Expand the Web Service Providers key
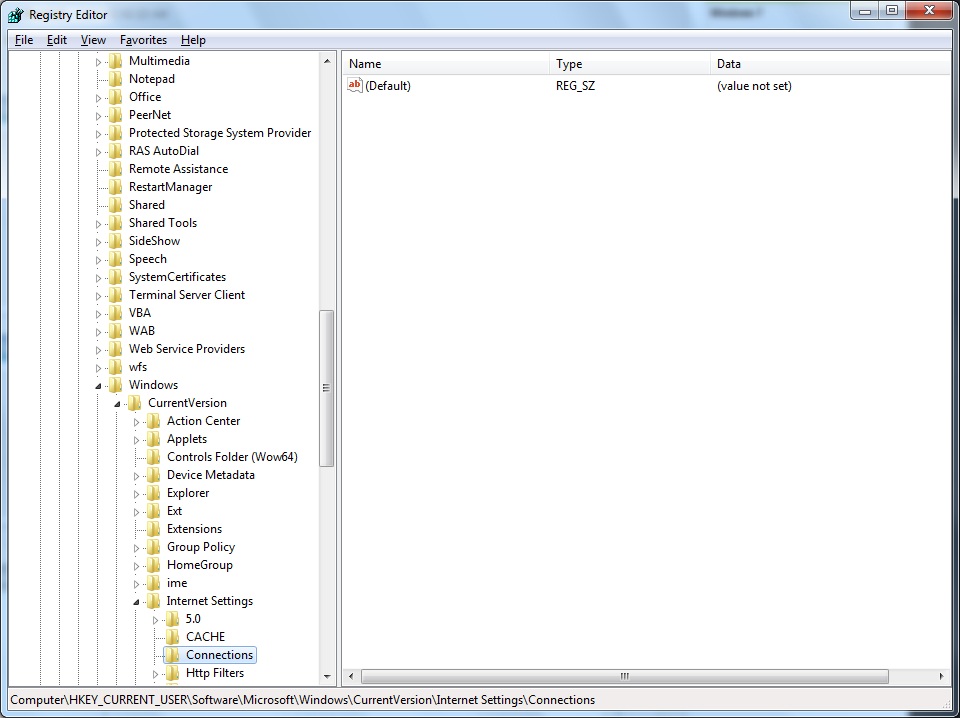This screenshot has height=718, width=960. coord(98,350)
